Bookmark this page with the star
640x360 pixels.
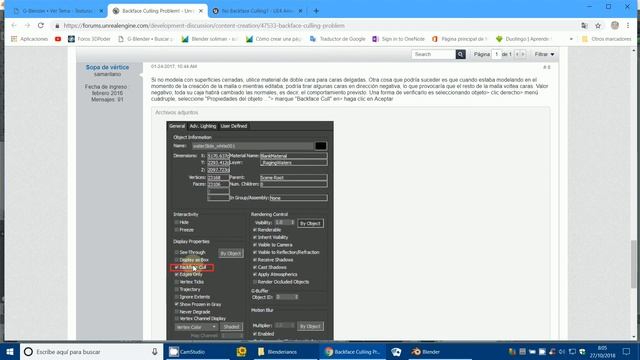(x=598, y=25)
